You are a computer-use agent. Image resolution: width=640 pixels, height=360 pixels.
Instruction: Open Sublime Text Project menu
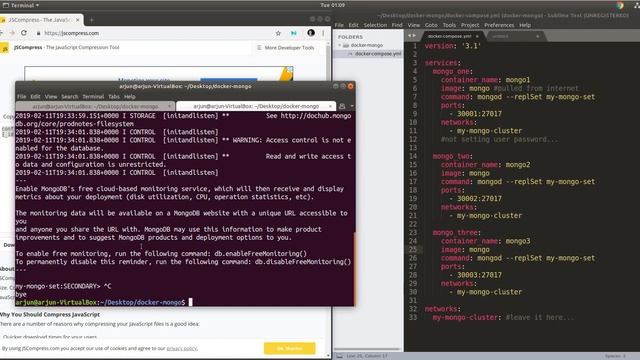[470, 25]
